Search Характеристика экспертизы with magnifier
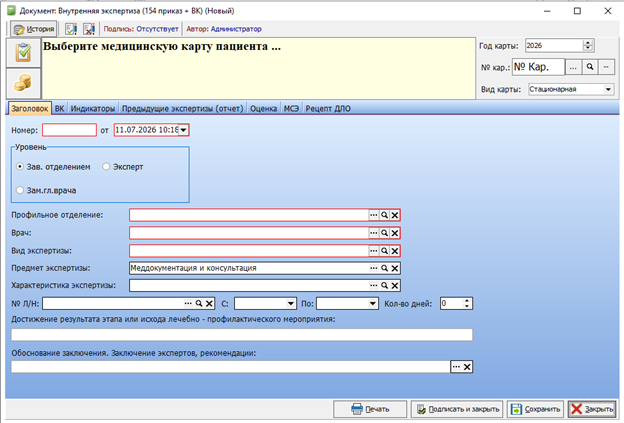 (x=384, y=285)
